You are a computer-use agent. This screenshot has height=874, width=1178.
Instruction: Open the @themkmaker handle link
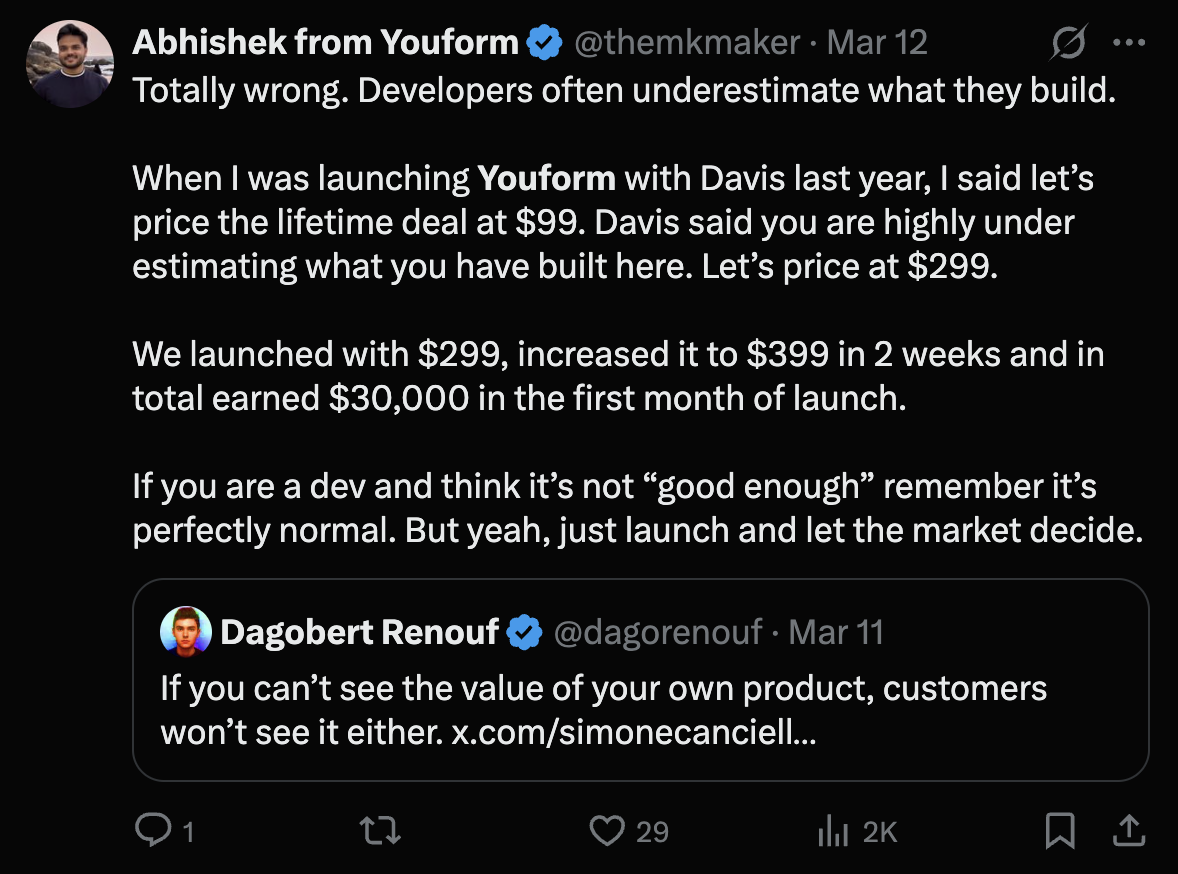coord(687,43)
